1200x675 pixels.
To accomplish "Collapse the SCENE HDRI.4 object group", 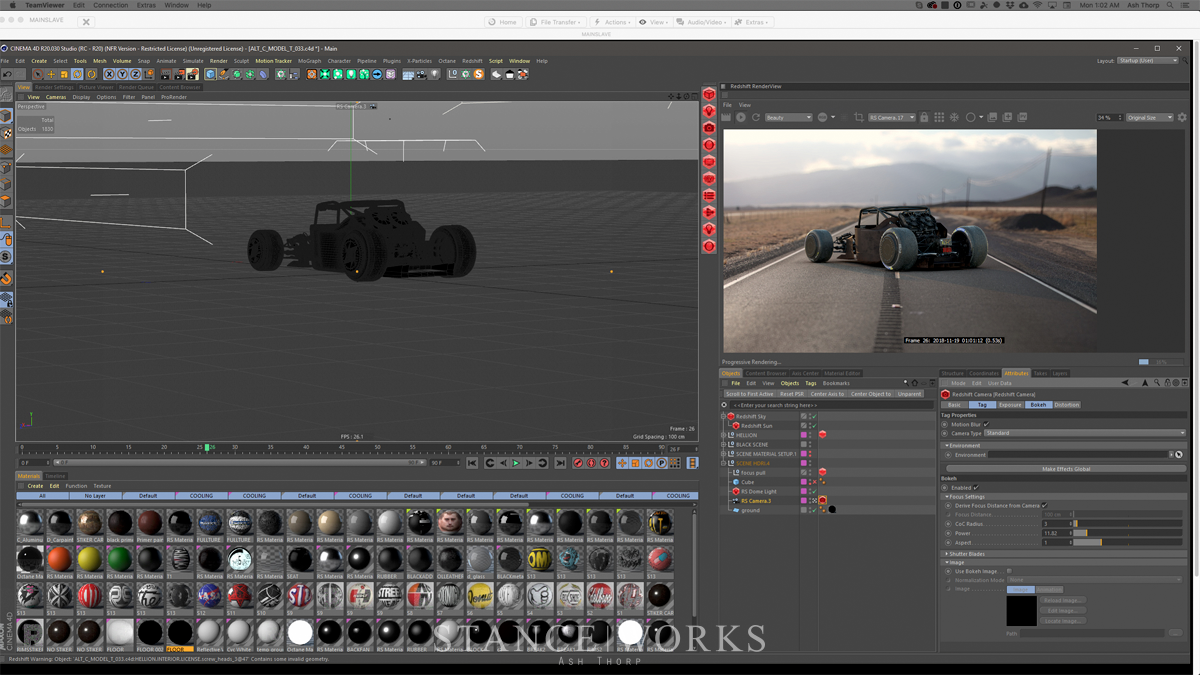I will click(x=724, y=463).
